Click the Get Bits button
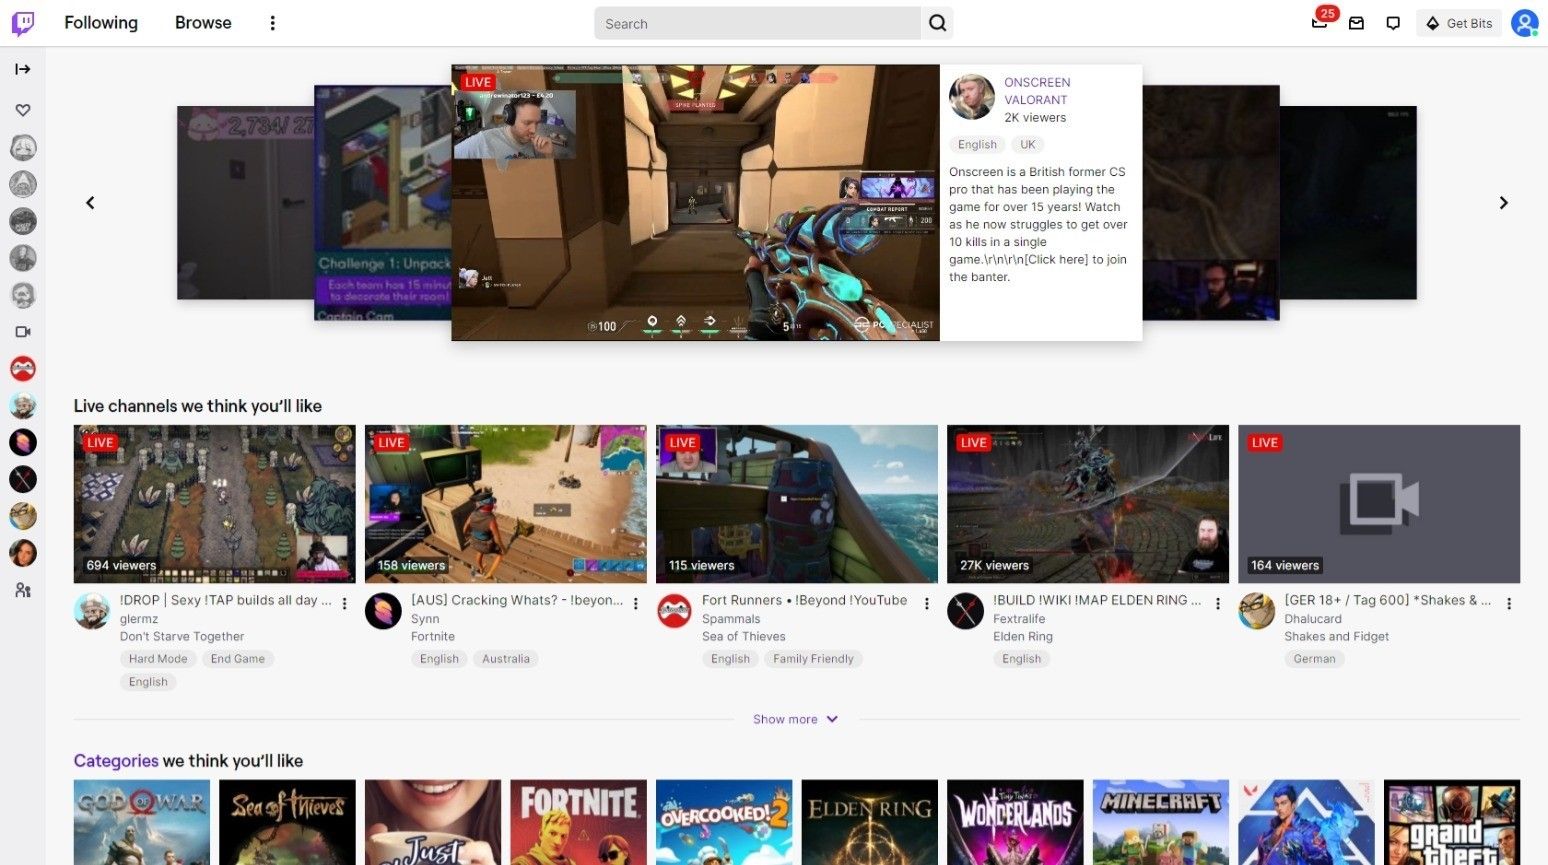Screen dimensions: 1548x865 tap(1459, 23)
